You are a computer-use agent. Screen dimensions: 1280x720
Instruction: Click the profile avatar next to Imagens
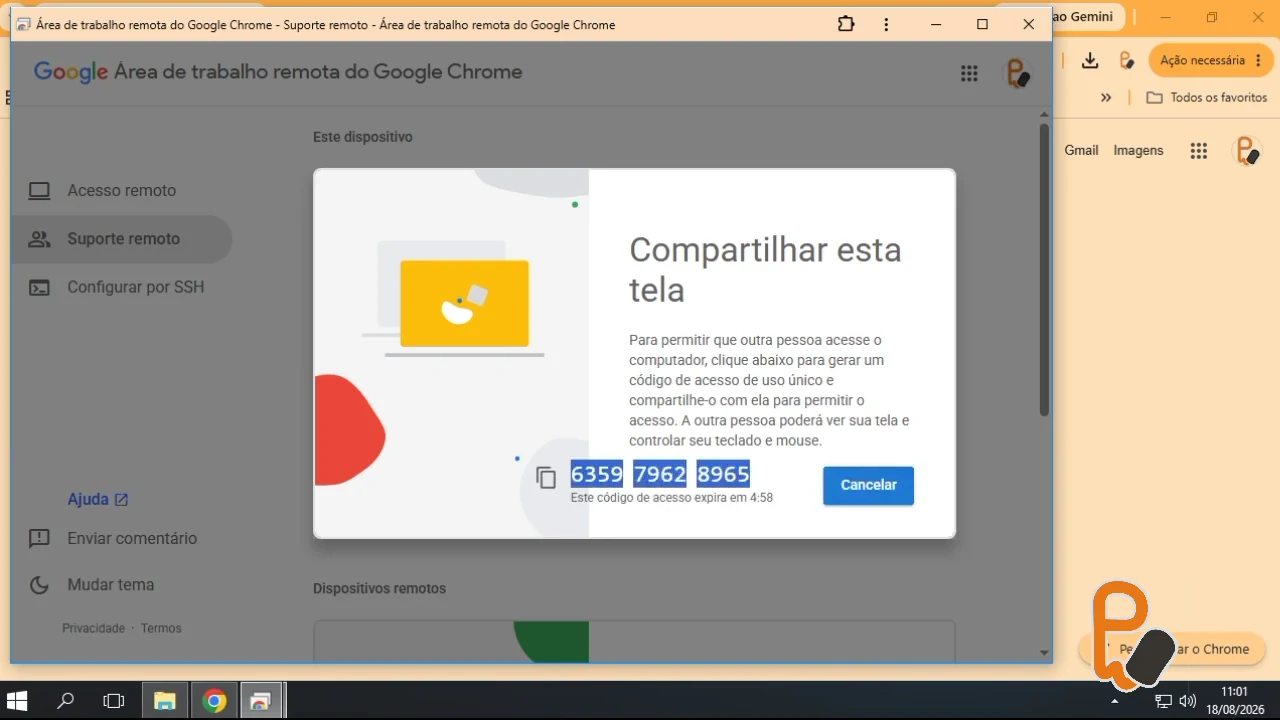point(1247,151)
